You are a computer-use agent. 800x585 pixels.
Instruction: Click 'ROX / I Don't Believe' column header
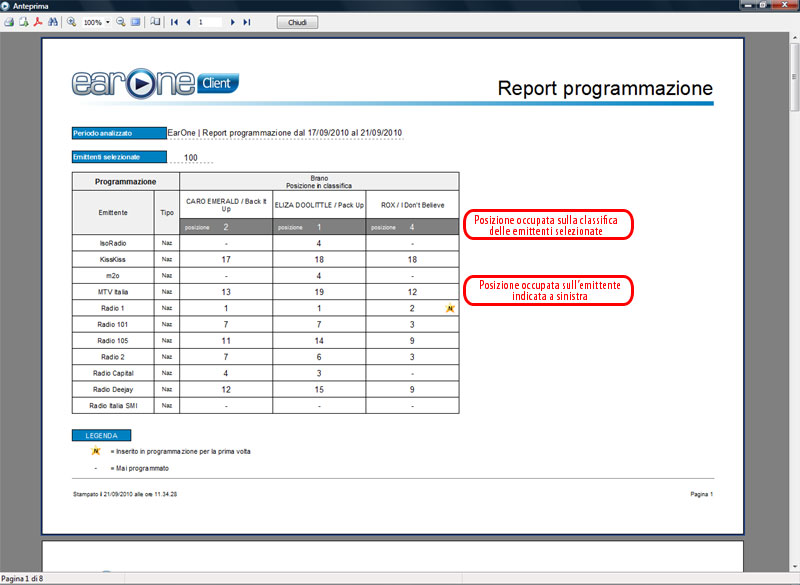[x=412, y=205]
